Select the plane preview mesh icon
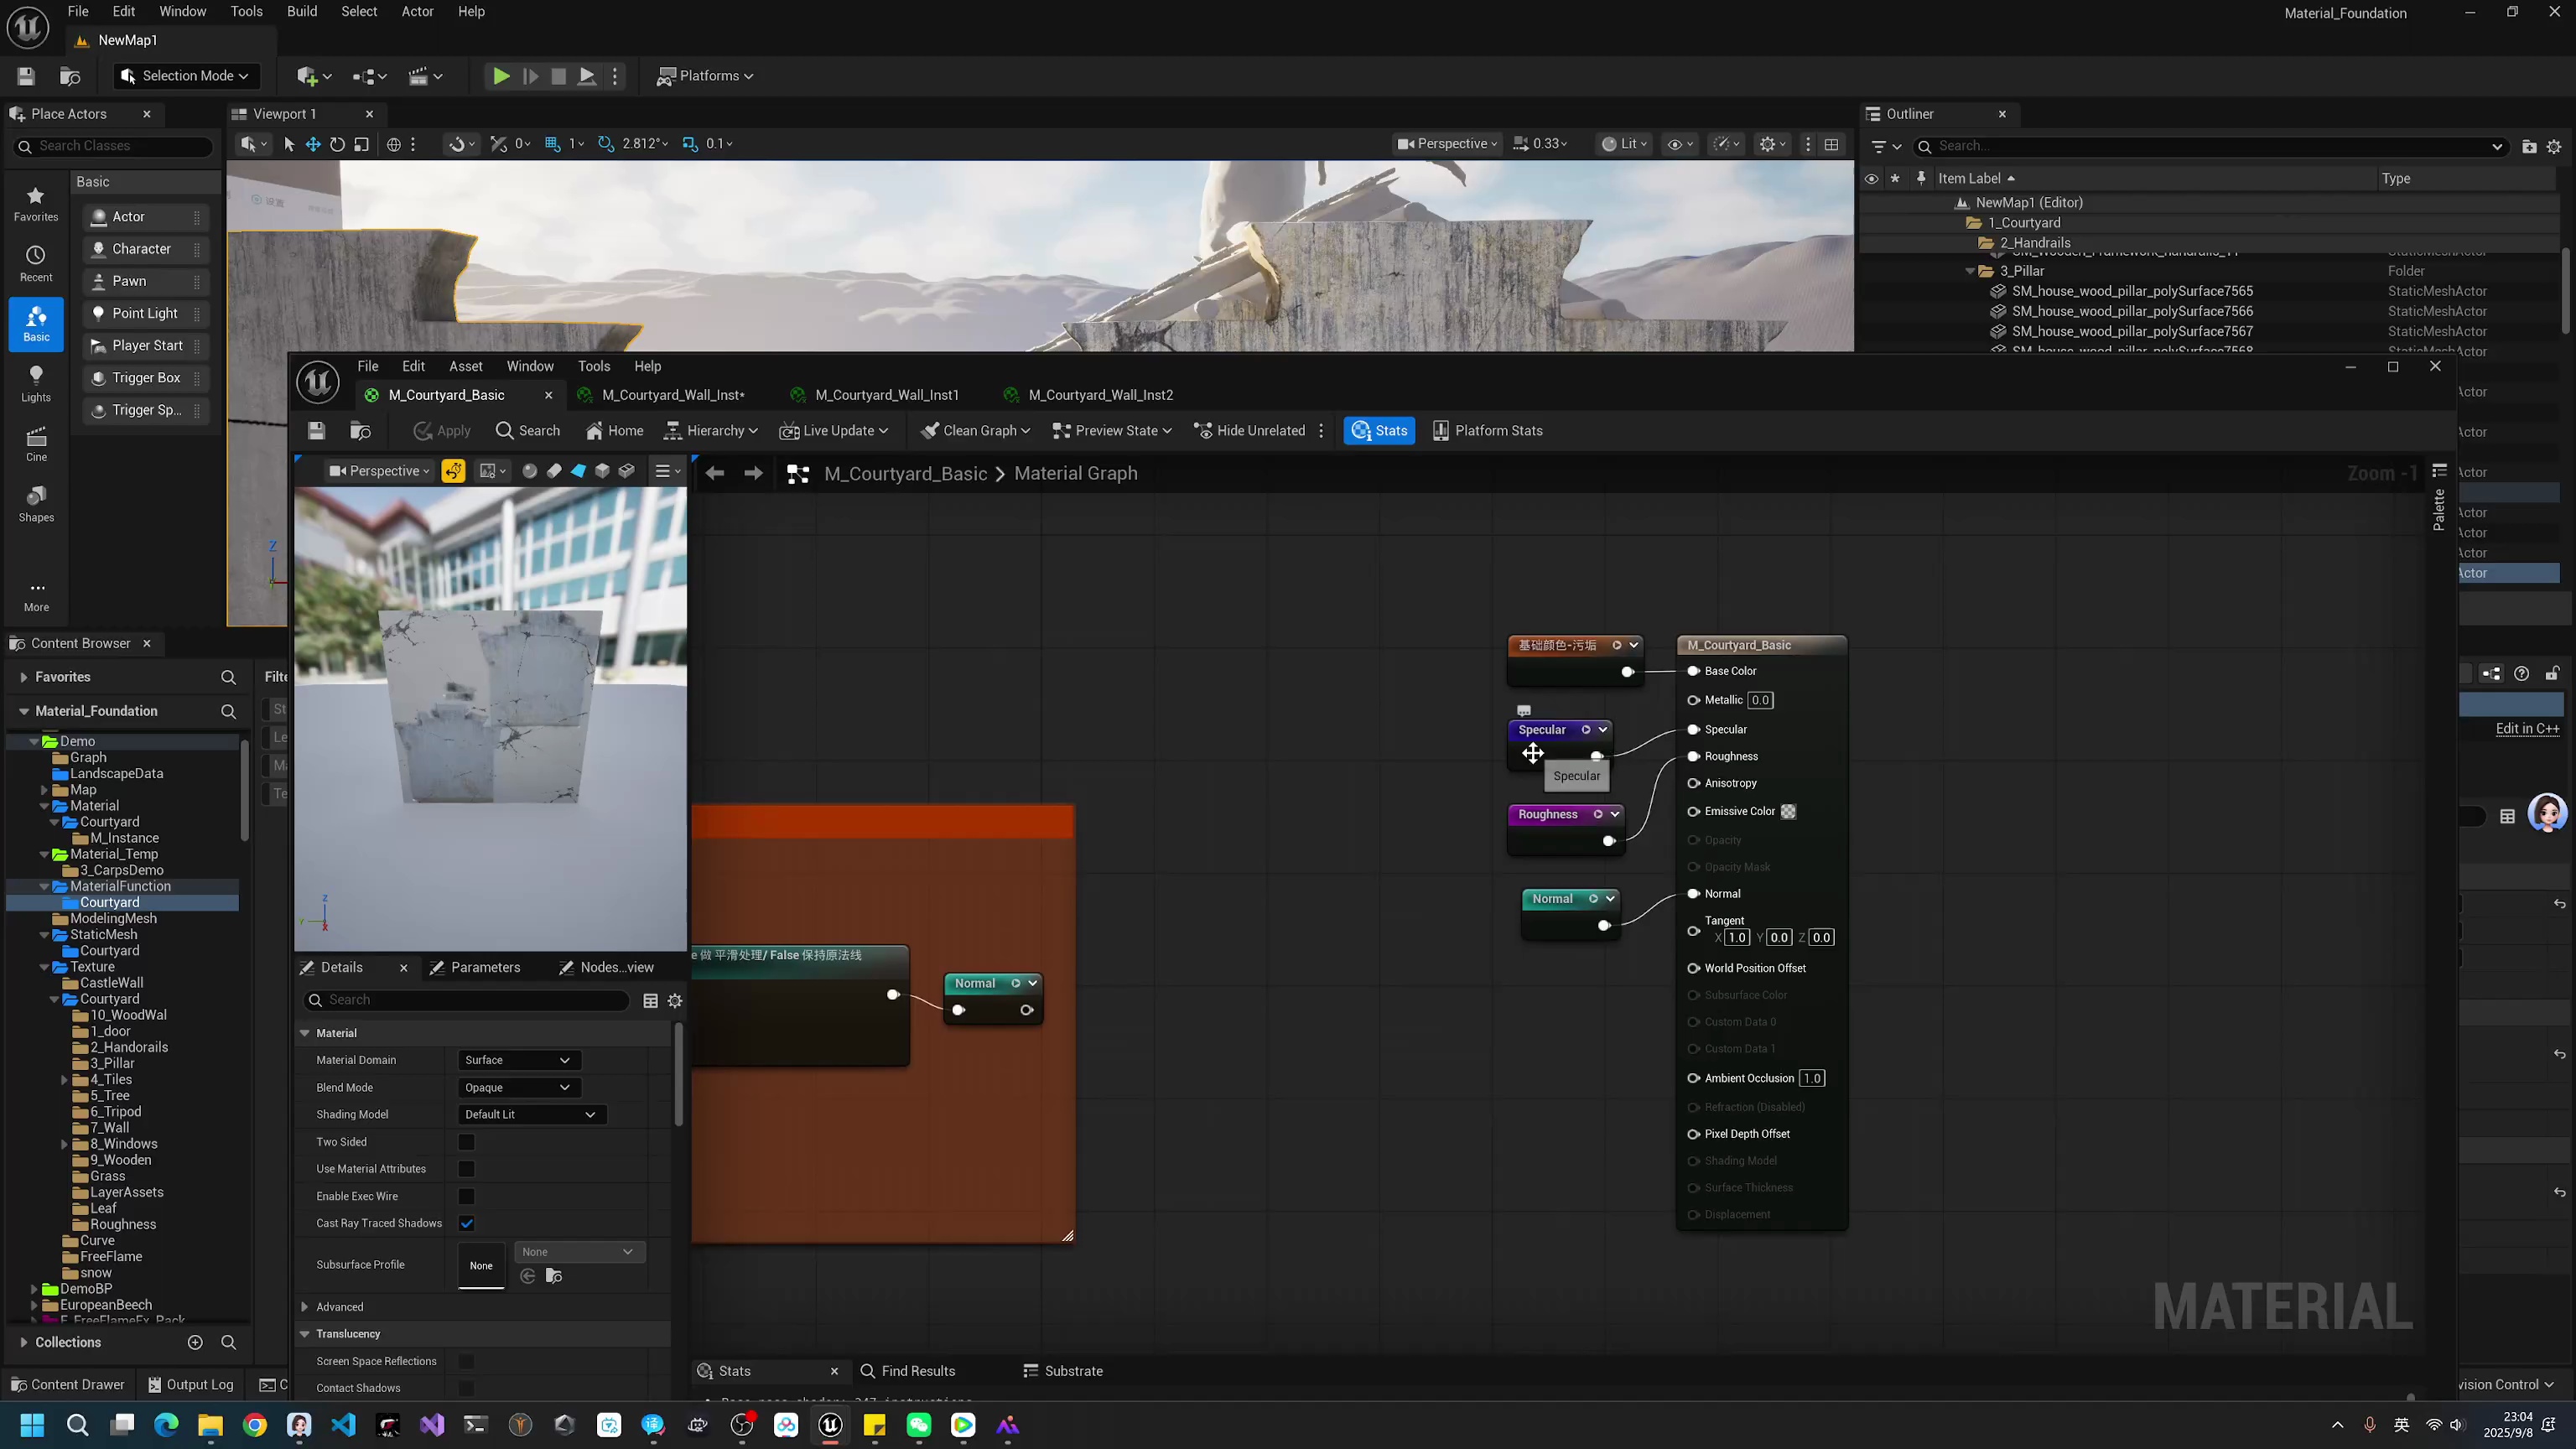This screenshot has width=2576, height=1449. 578,471
